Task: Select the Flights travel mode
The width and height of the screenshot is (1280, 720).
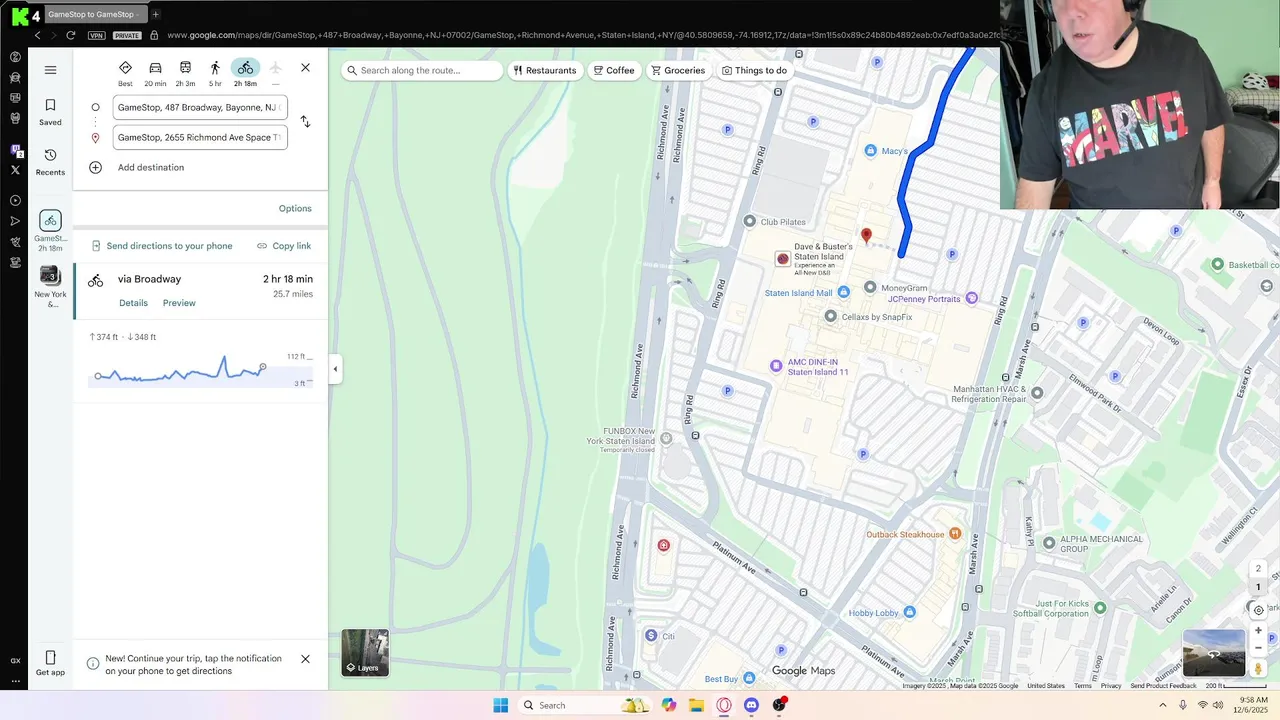Action: pyautogui.click(x=275, y=73)
